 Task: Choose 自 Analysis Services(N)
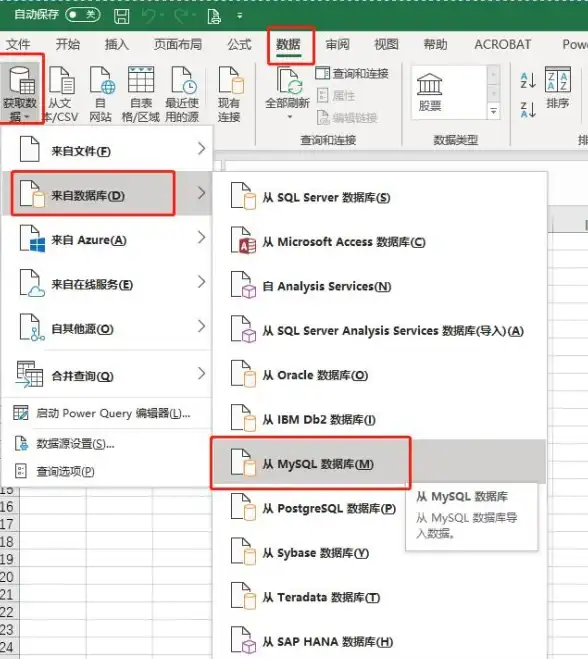[x=380, y=286]
